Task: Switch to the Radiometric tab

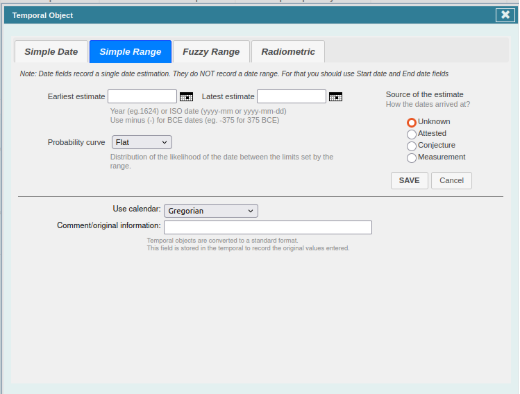Action: pos(288,52)
